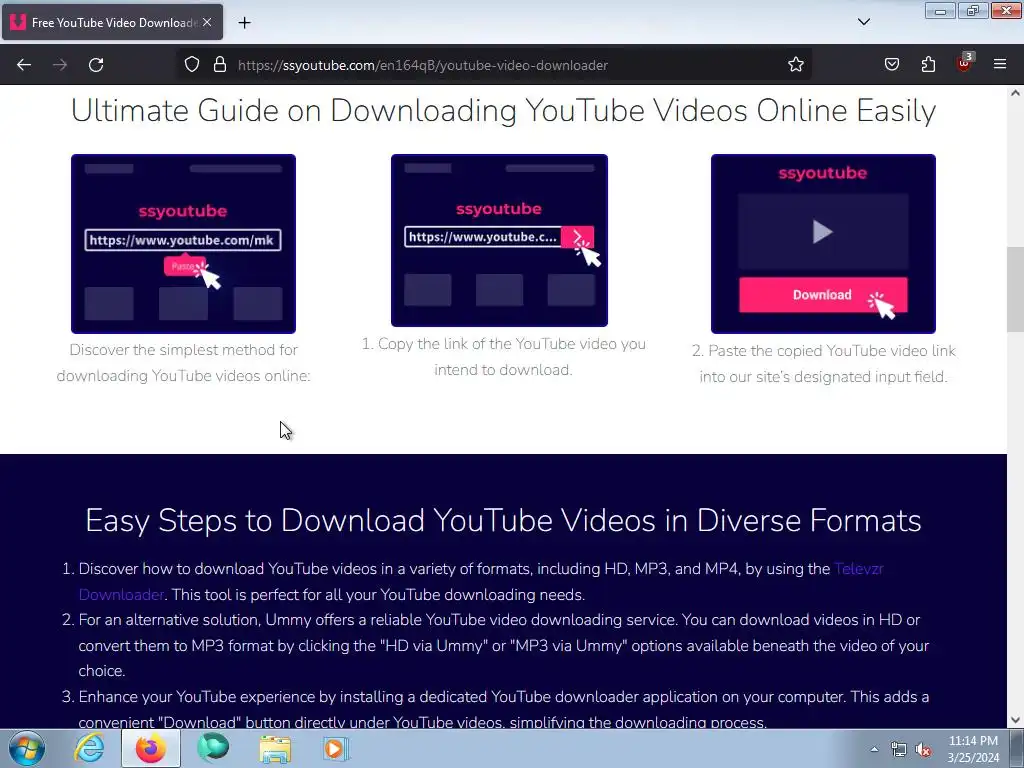Restore down the Firefox window
Viewport: 1024px width, 768px height.
(x=972, y=10)
